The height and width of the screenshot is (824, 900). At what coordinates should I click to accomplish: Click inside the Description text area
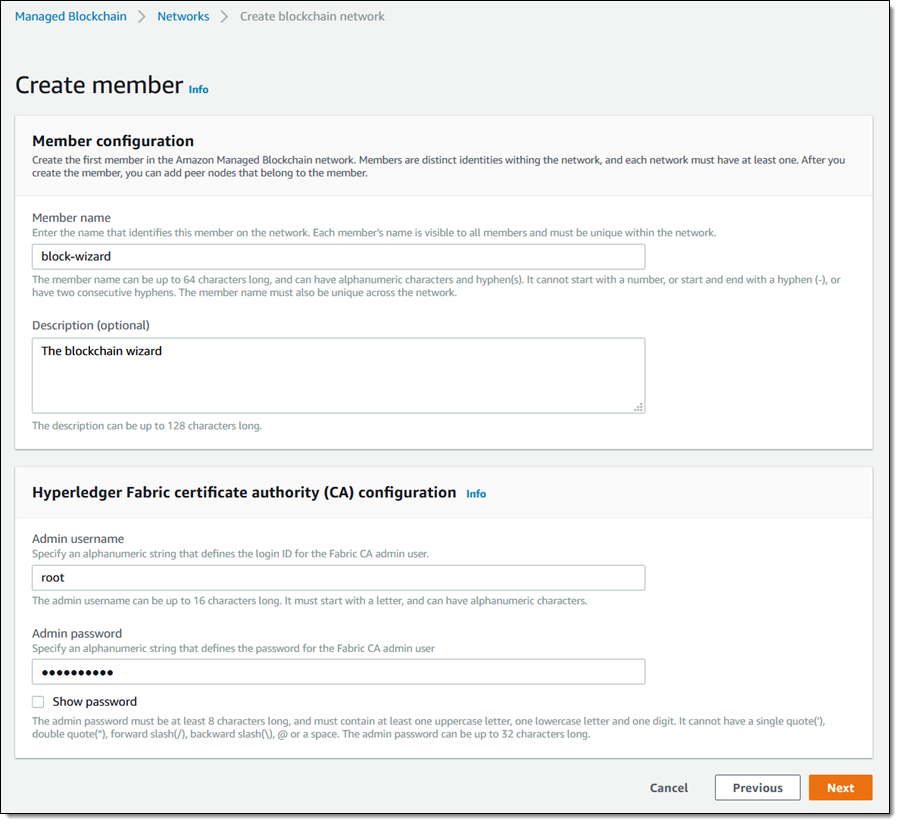click(338, 375)
